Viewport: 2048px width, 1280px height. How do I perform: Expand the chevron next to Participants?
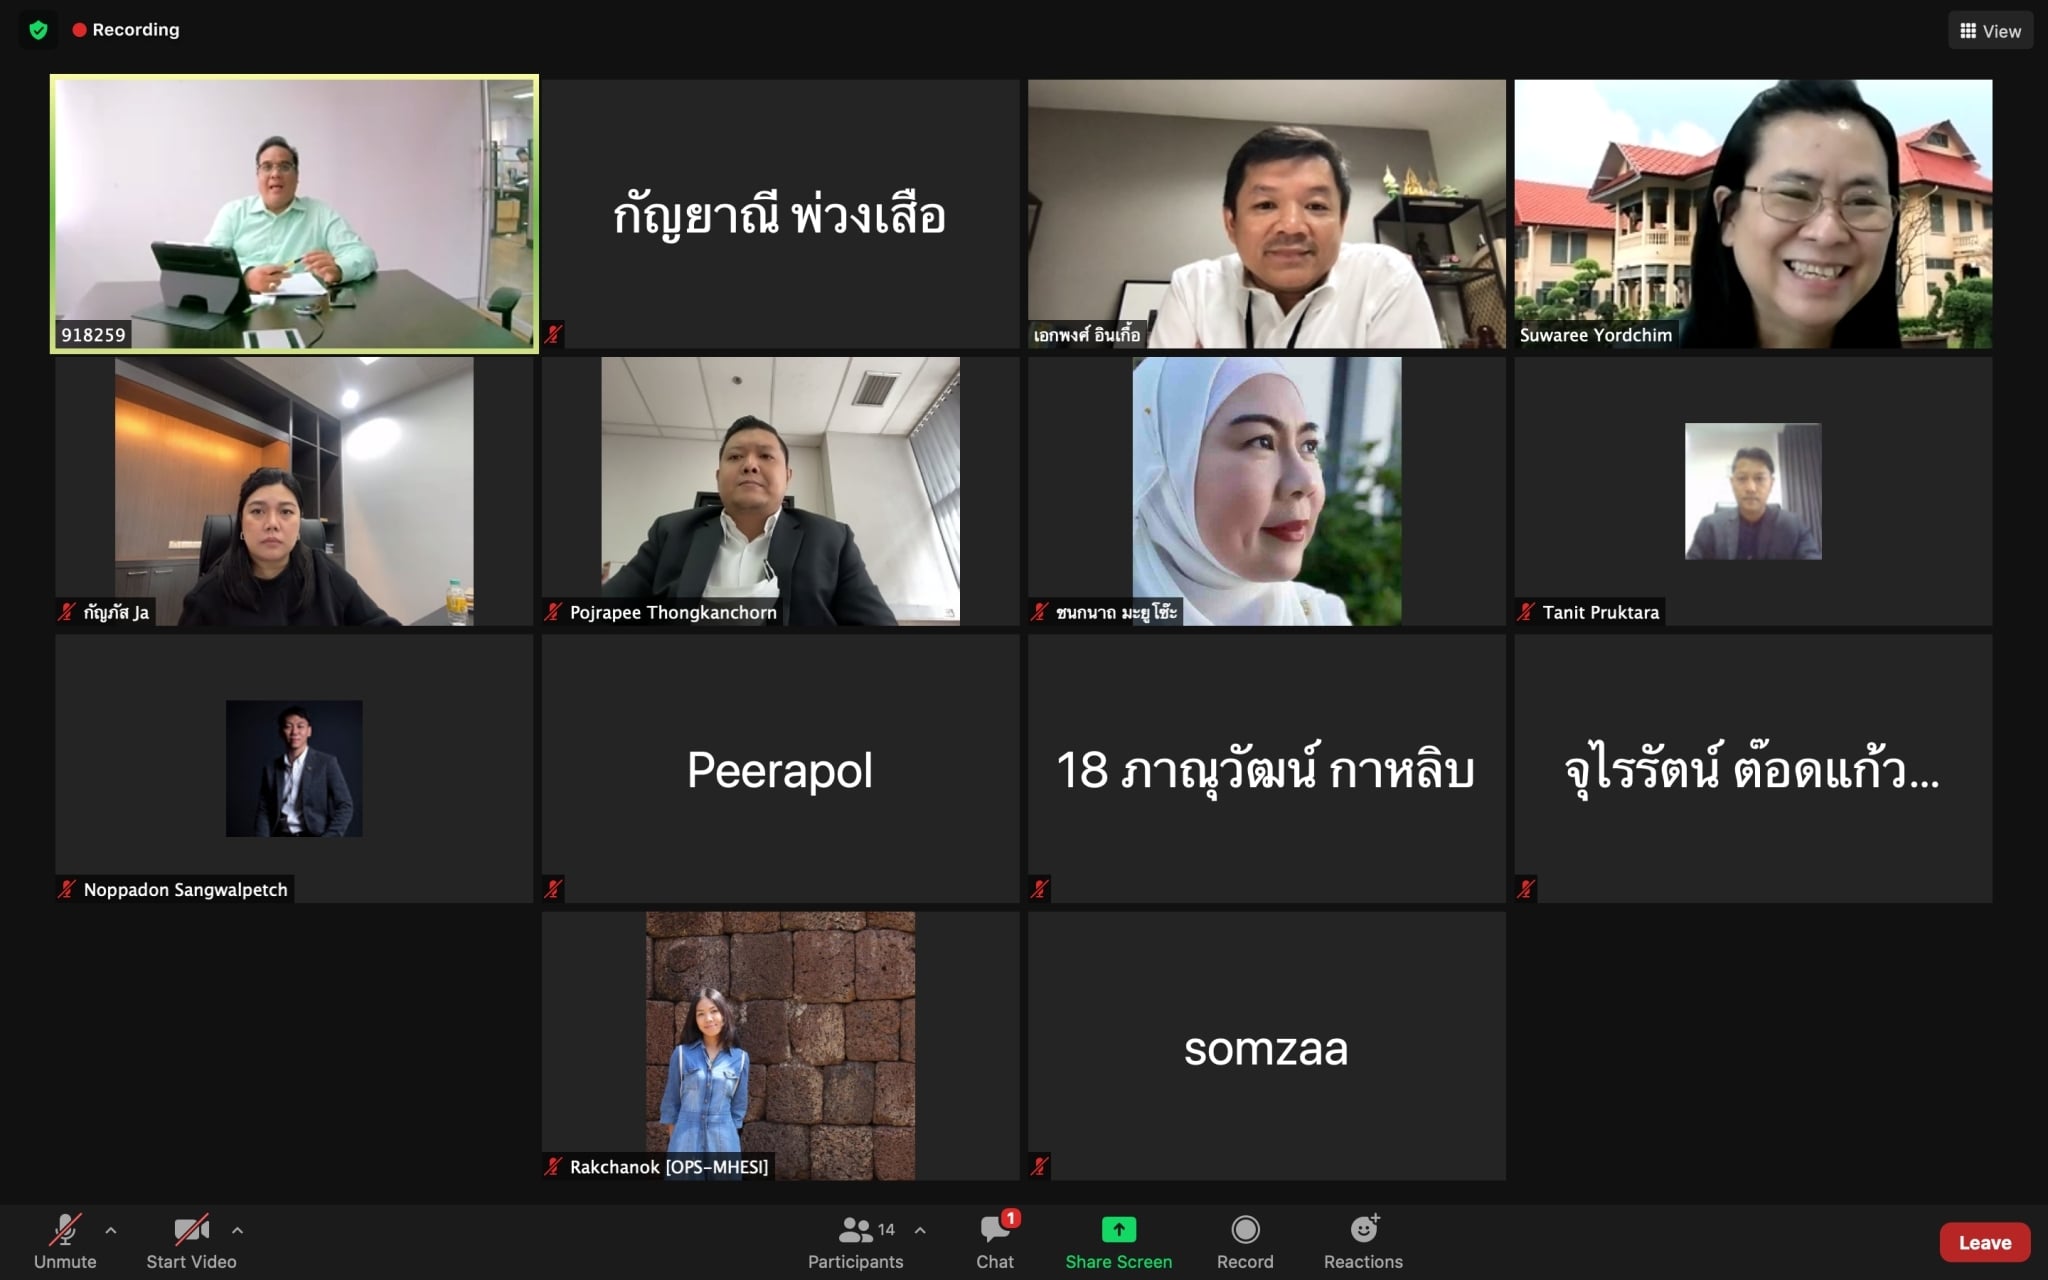tap(920, 1230)
